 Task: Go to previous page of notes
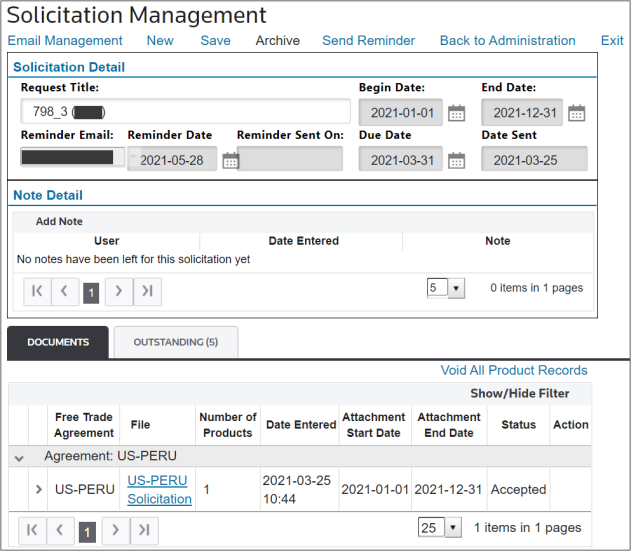(64, 291)
